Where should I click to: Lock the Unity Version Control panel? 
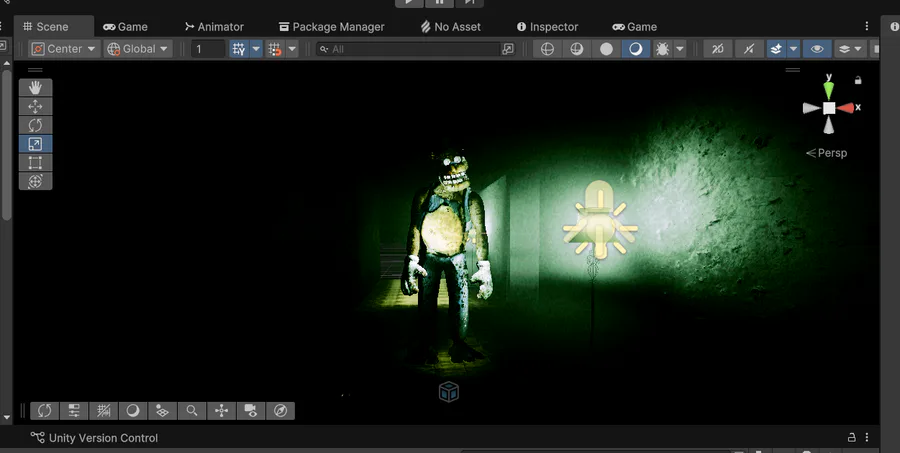(851, 437)
